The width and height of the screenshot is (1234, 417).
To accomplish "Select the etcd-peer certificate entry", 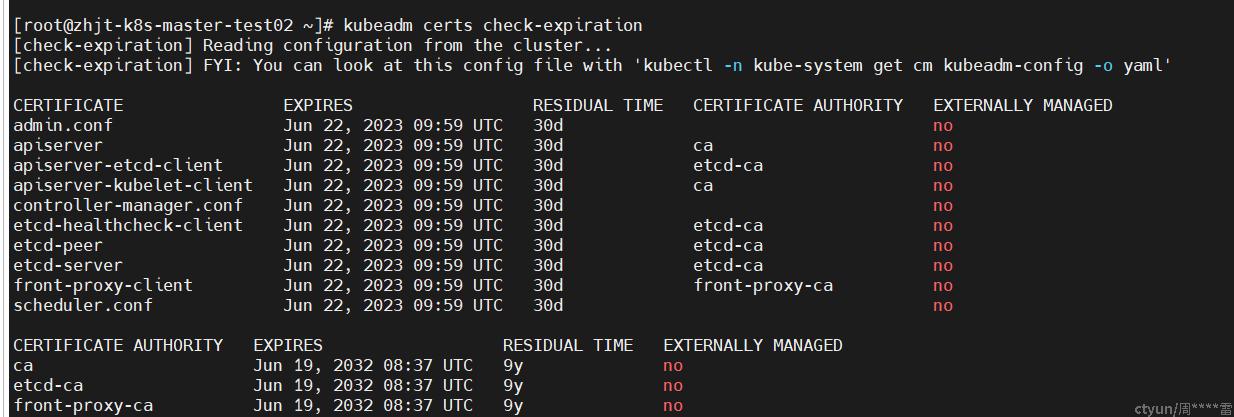I will (58, 245).
